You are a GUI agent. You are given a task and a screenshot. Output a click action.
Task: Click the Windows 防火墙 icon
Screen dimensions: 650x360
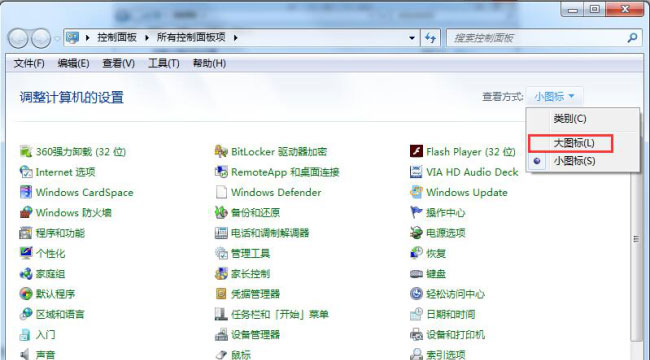[26, 212]
